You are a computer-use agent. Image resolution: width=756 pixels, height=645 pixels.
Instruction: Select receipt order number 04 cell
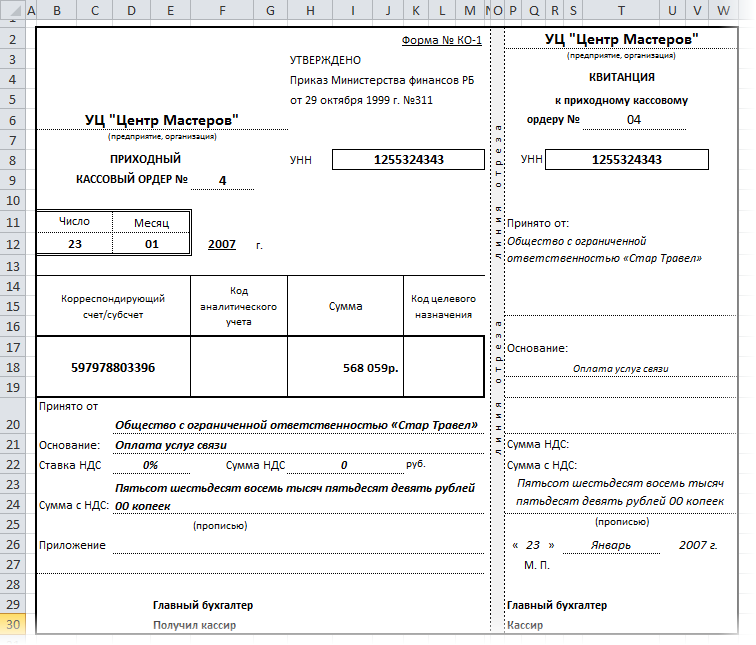click(634, 120)
